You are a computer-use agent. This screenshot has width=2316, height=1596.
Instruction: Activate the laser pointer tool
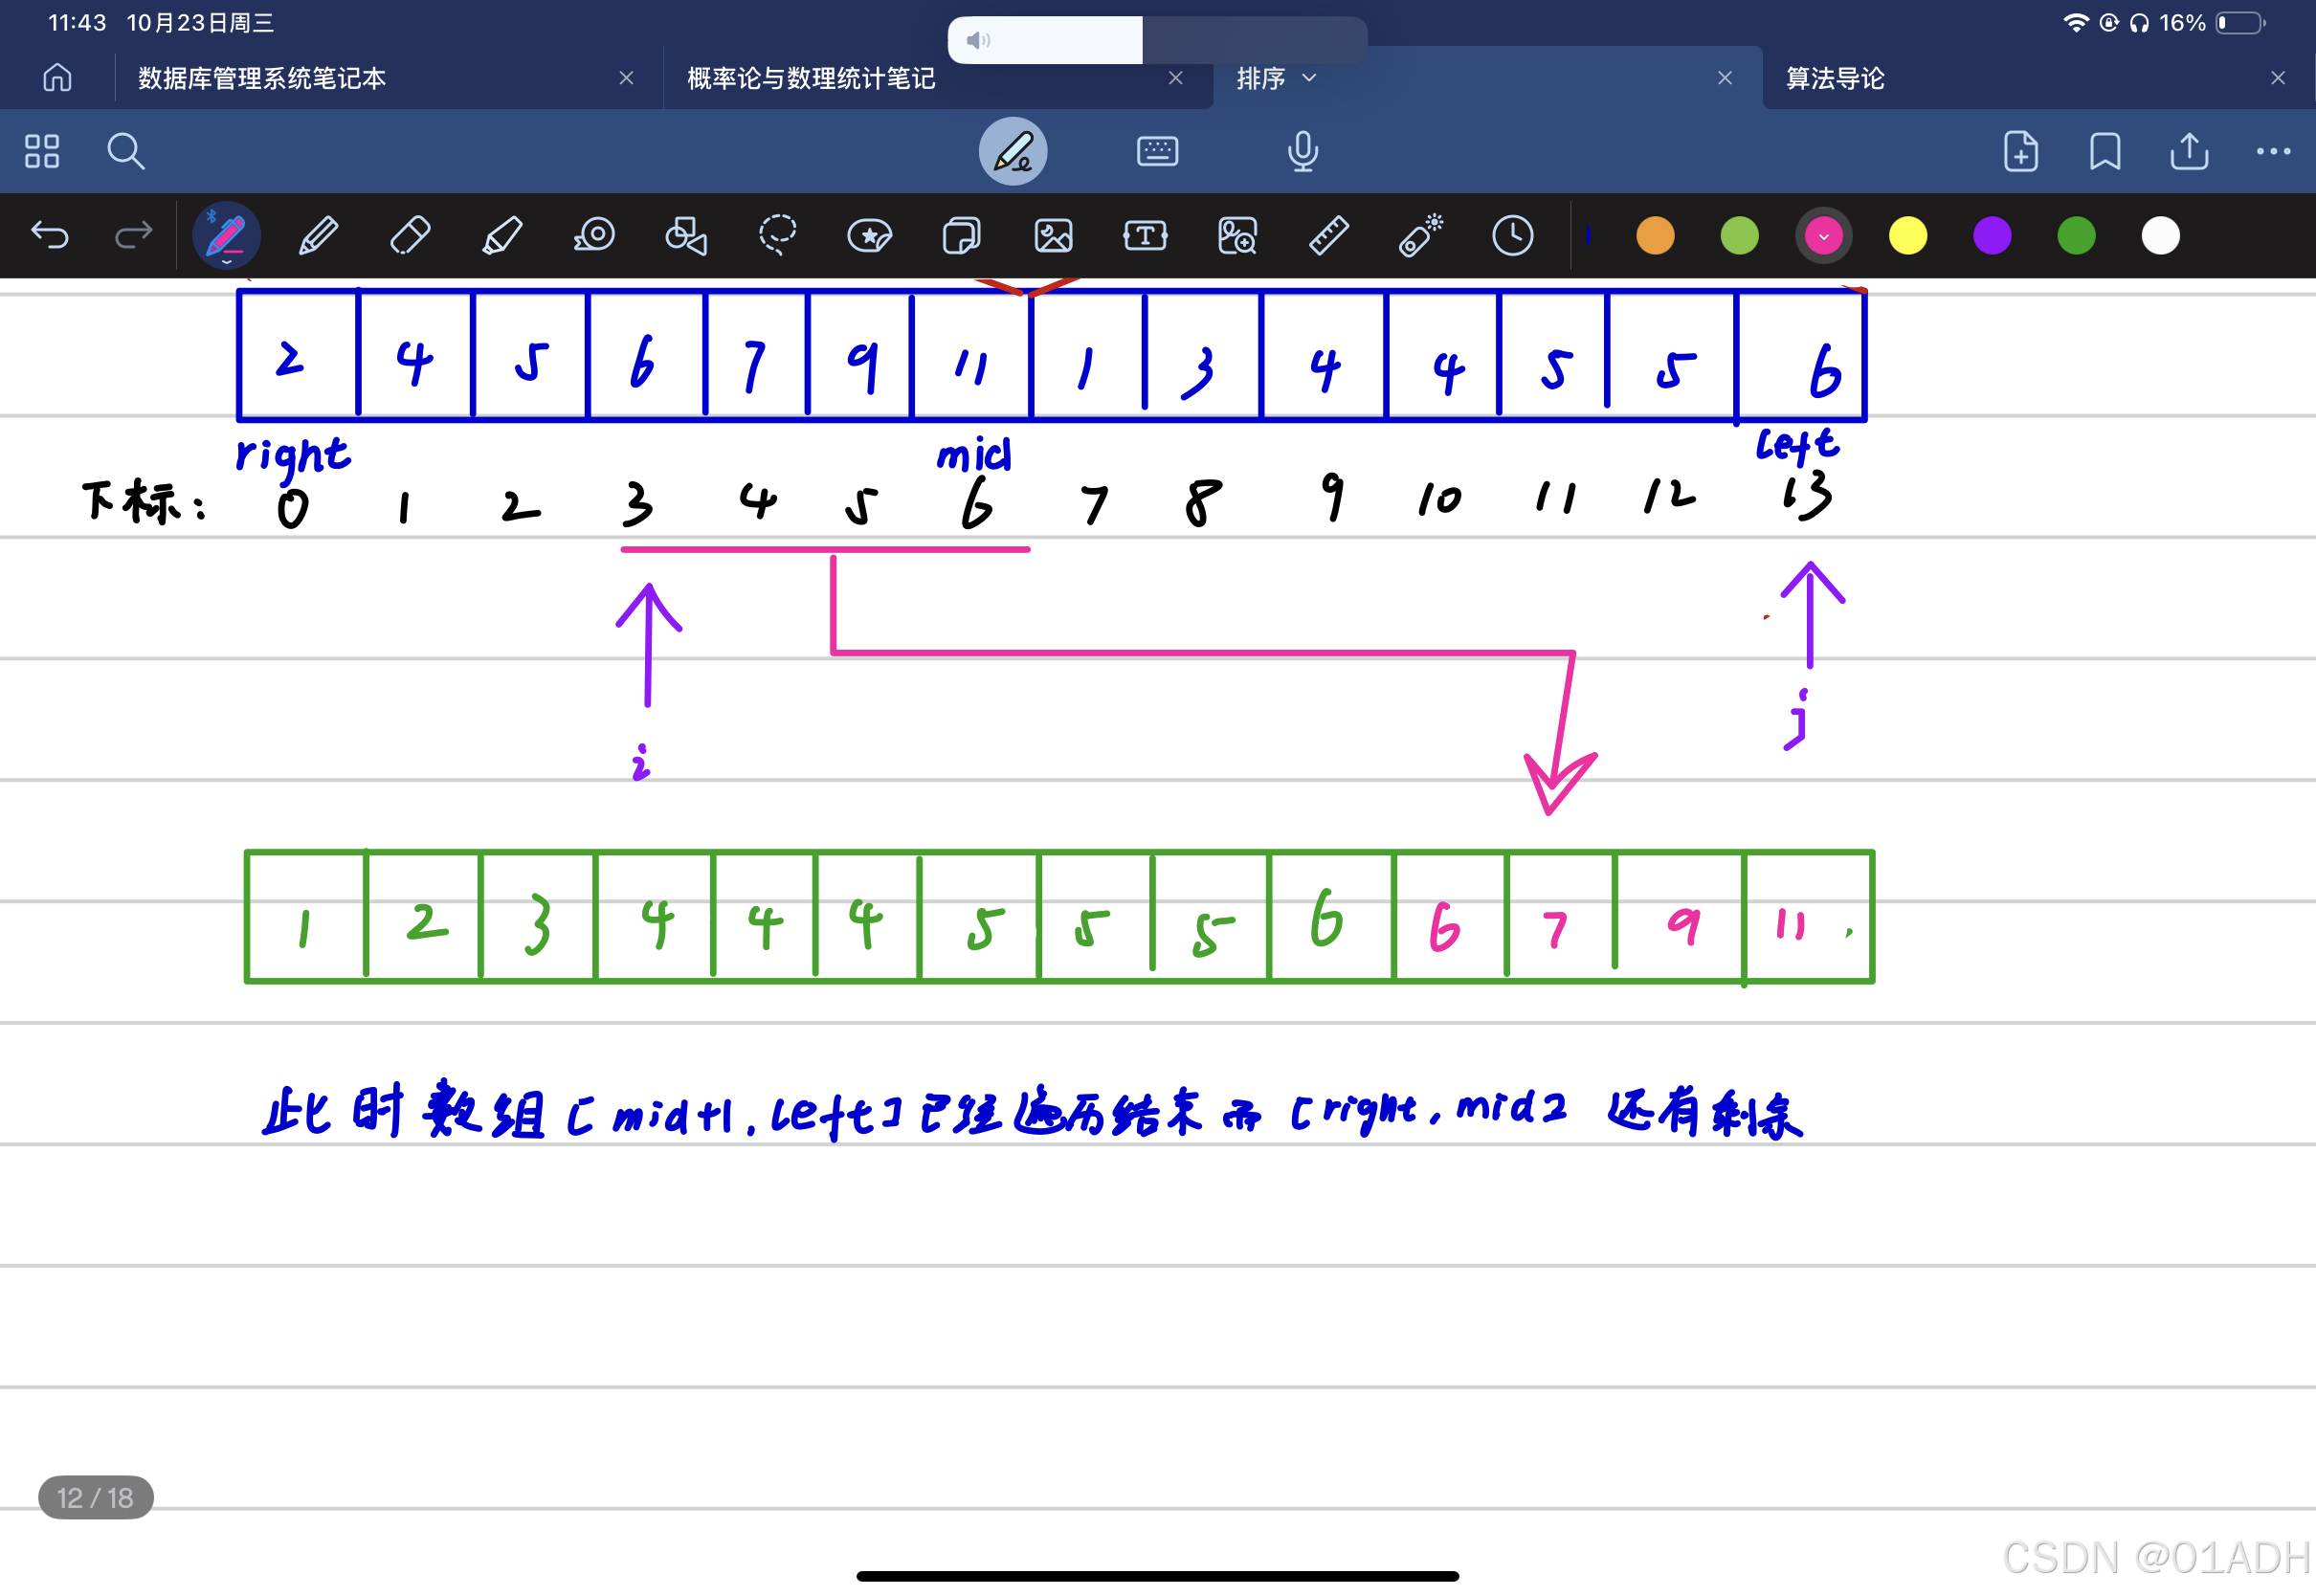(x=1420, y=236)
